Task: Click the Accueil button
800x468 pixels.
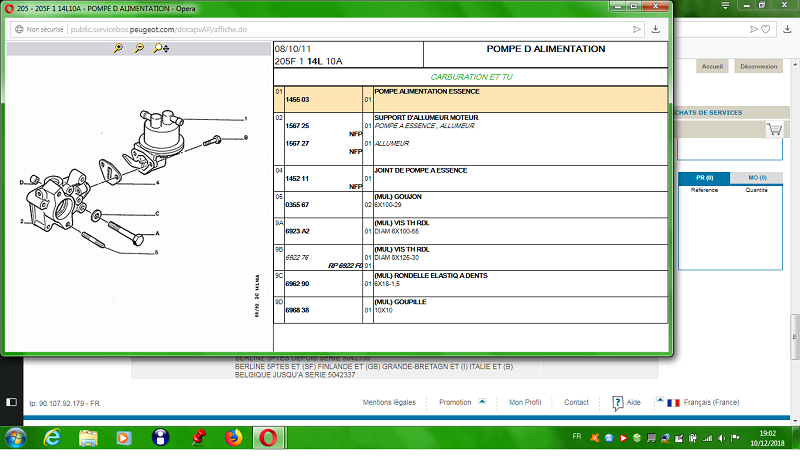Action: (x=712, y=66)
